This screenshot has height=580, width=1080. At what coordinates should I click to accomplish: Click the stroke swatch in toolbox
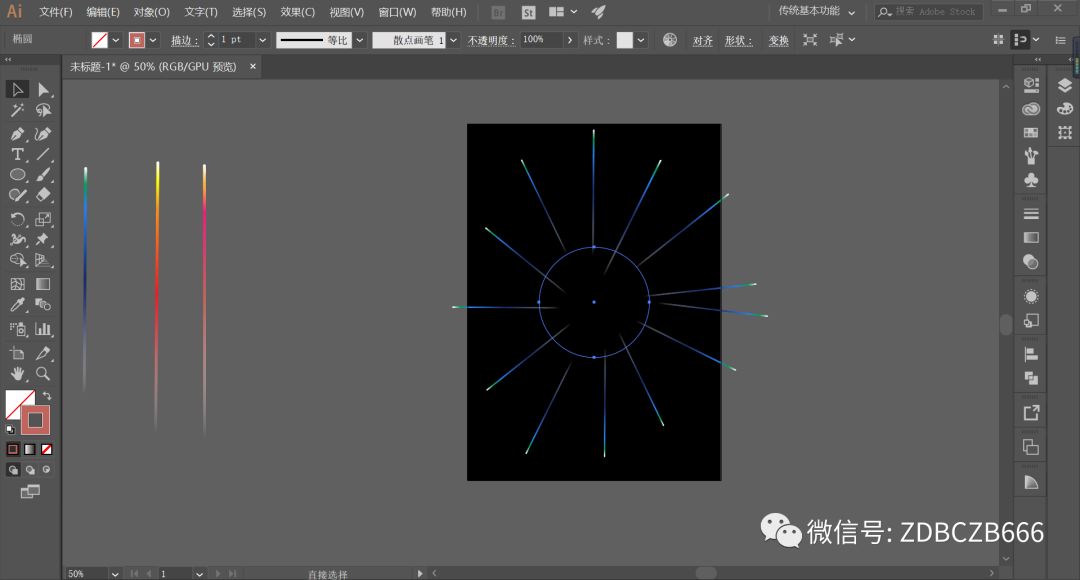click(x=35, y=420)
